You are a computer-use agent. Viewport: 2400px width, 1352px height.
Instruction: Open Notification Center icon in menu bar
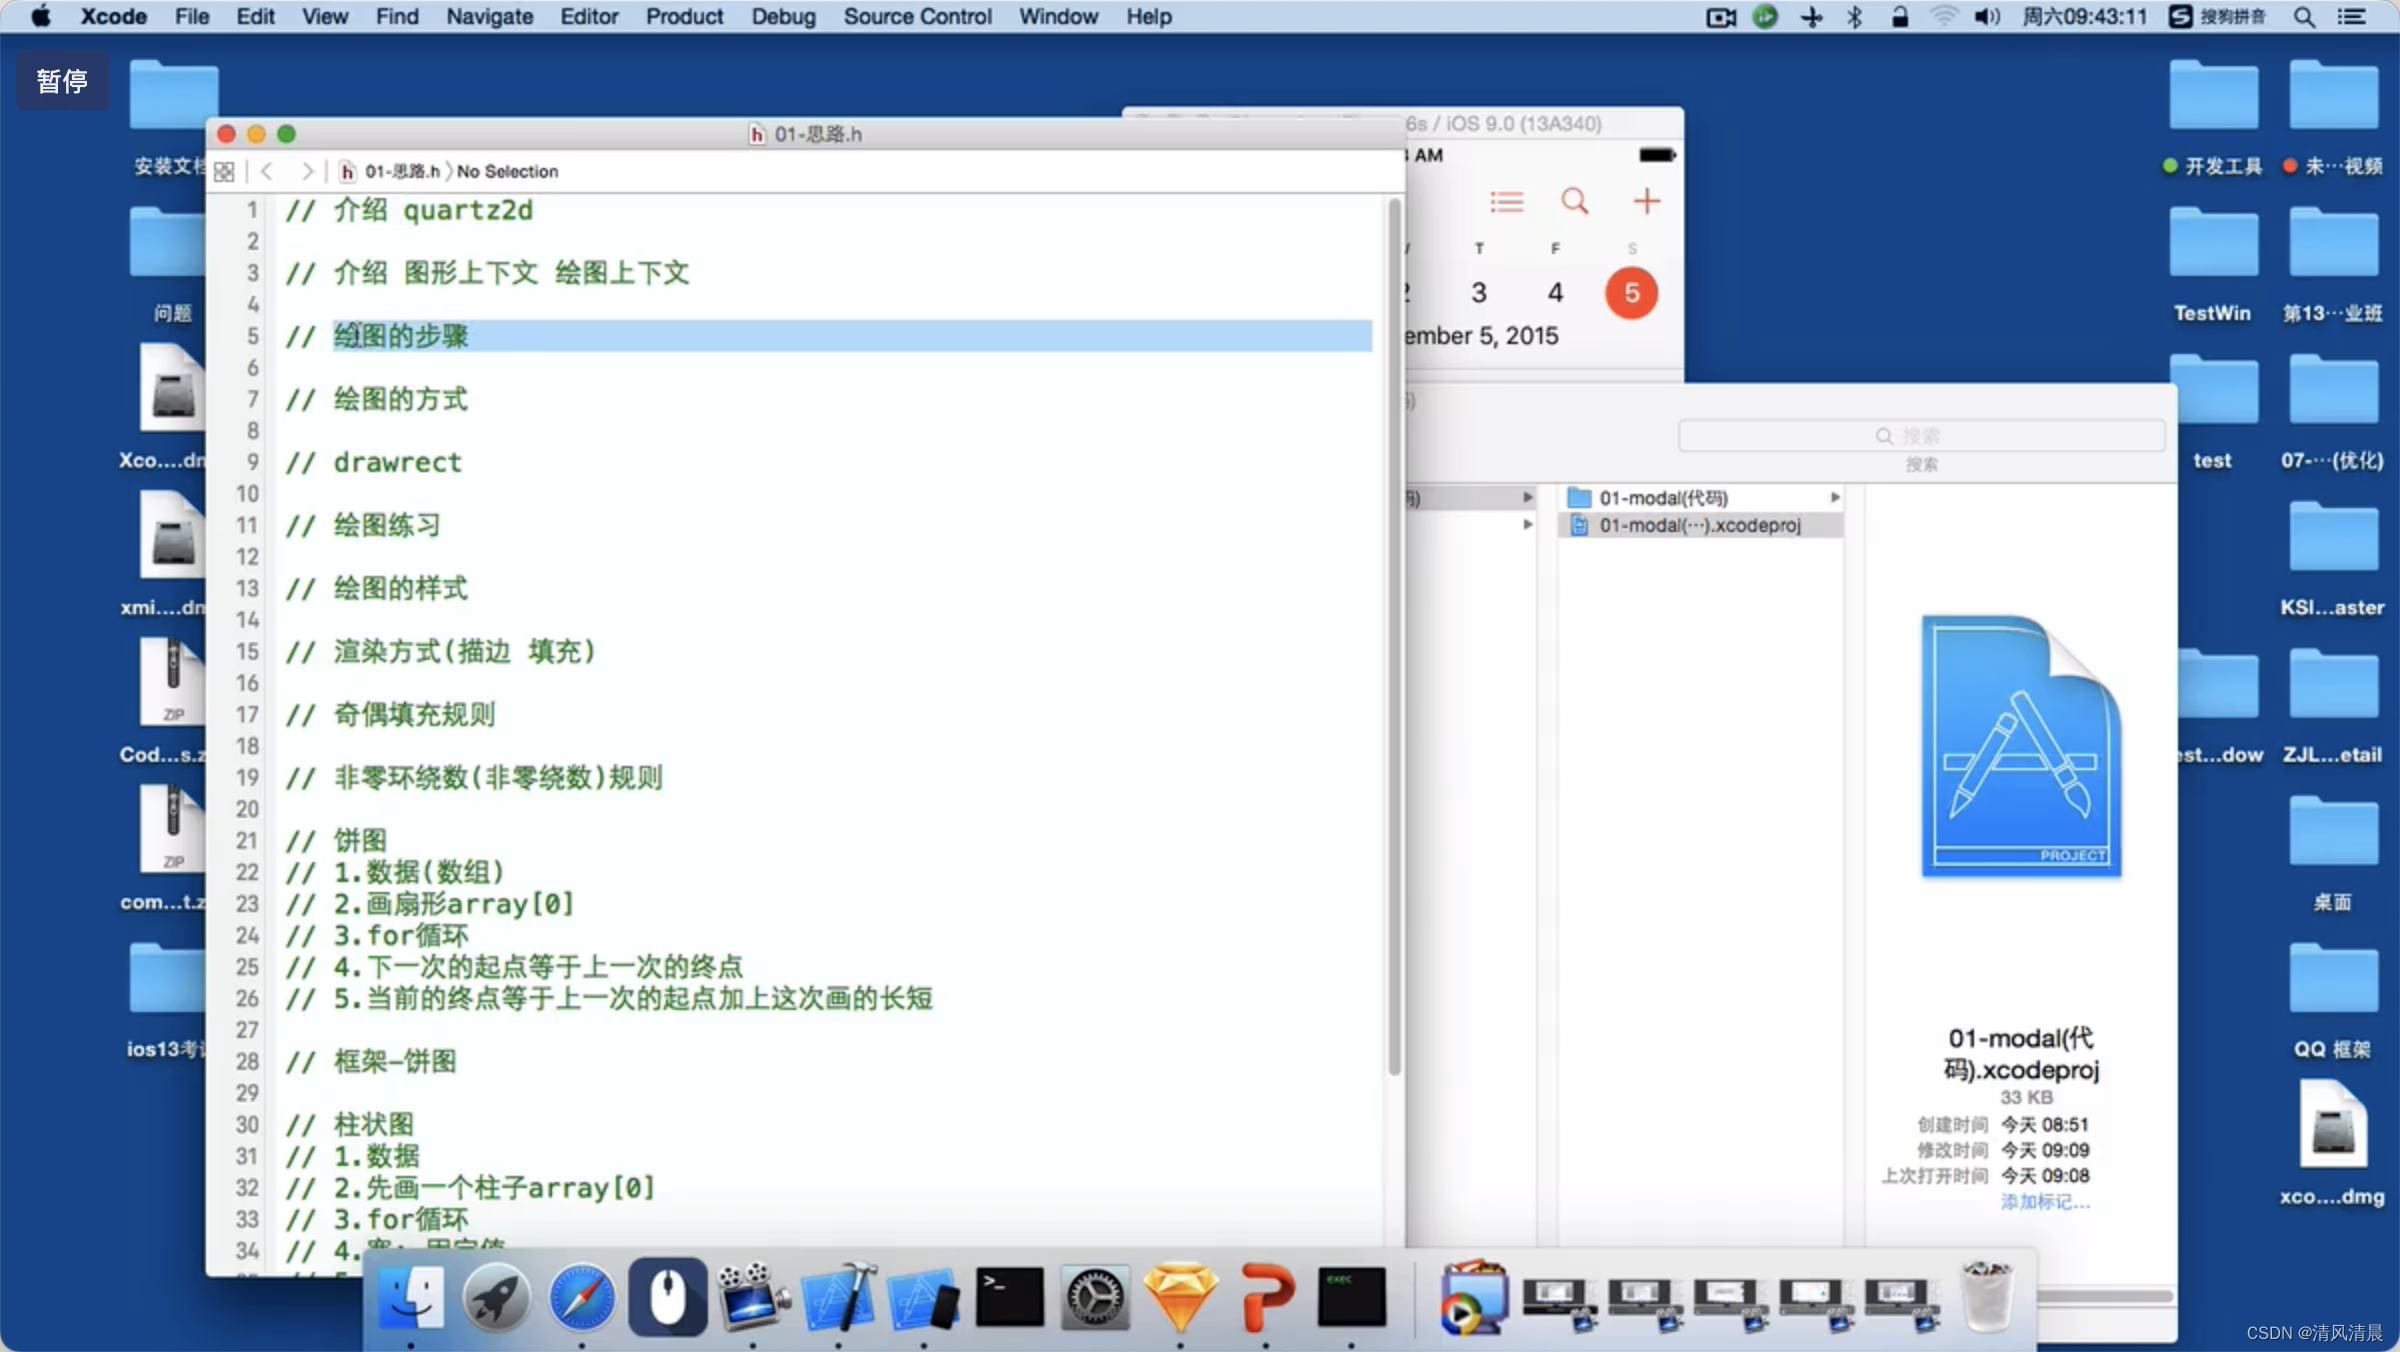point(2351,17)
